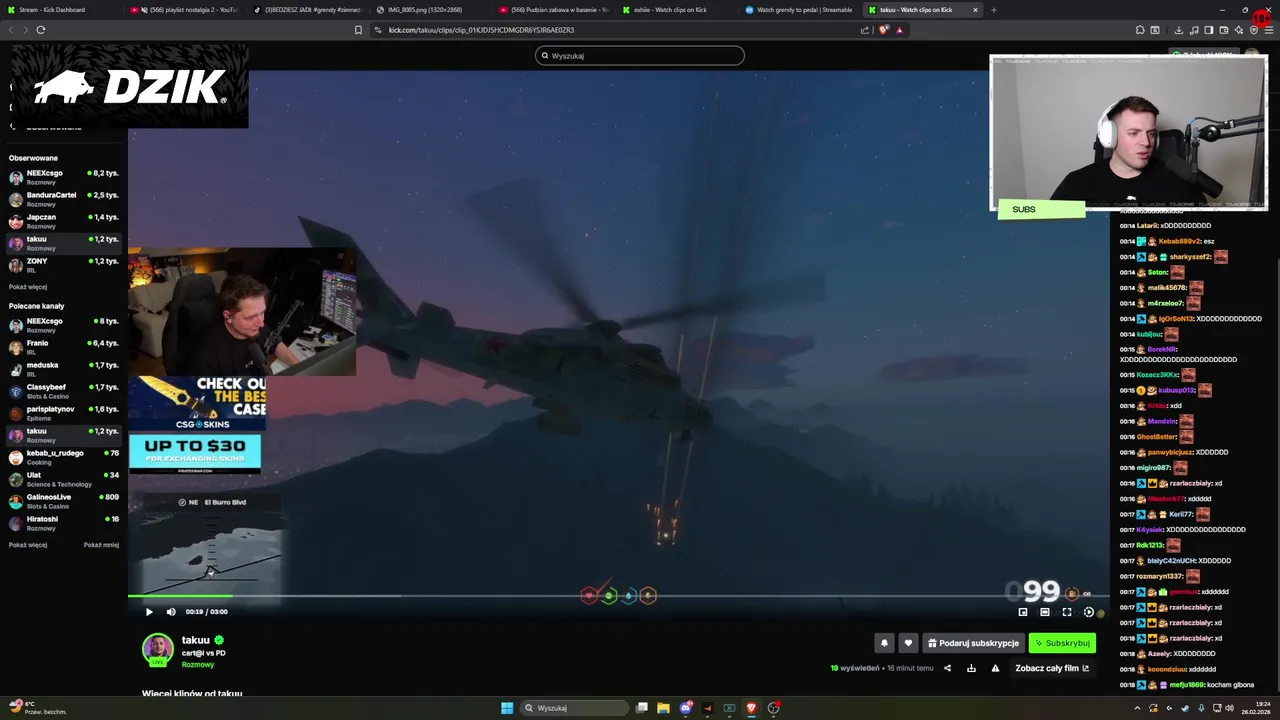Play the clip with the play button
This screenshot has height=720, width=1280.
pyautogui.click(x=149, y=612)
